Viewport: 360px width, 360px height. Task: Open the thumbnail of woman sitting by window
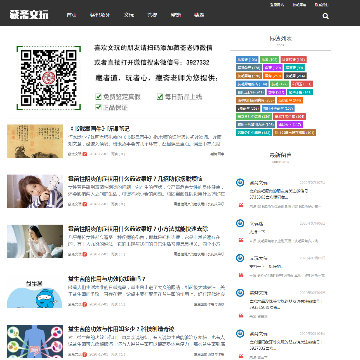35,241
